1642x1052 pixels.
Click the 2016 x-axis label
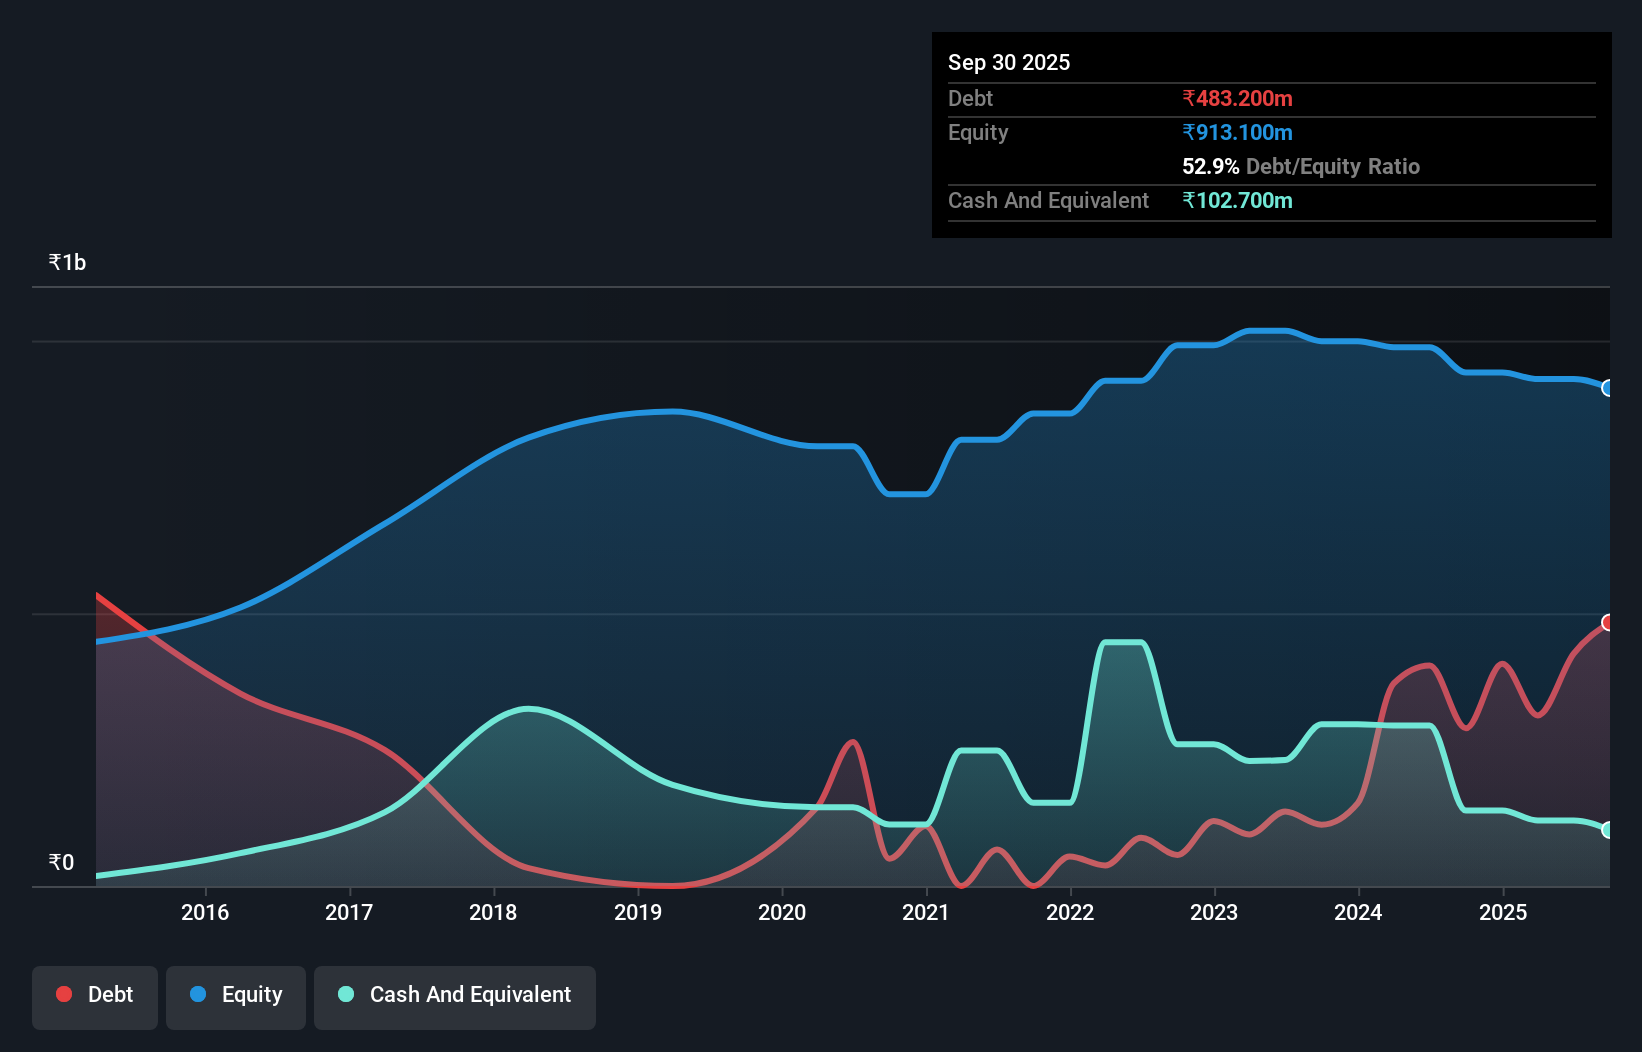205,912
